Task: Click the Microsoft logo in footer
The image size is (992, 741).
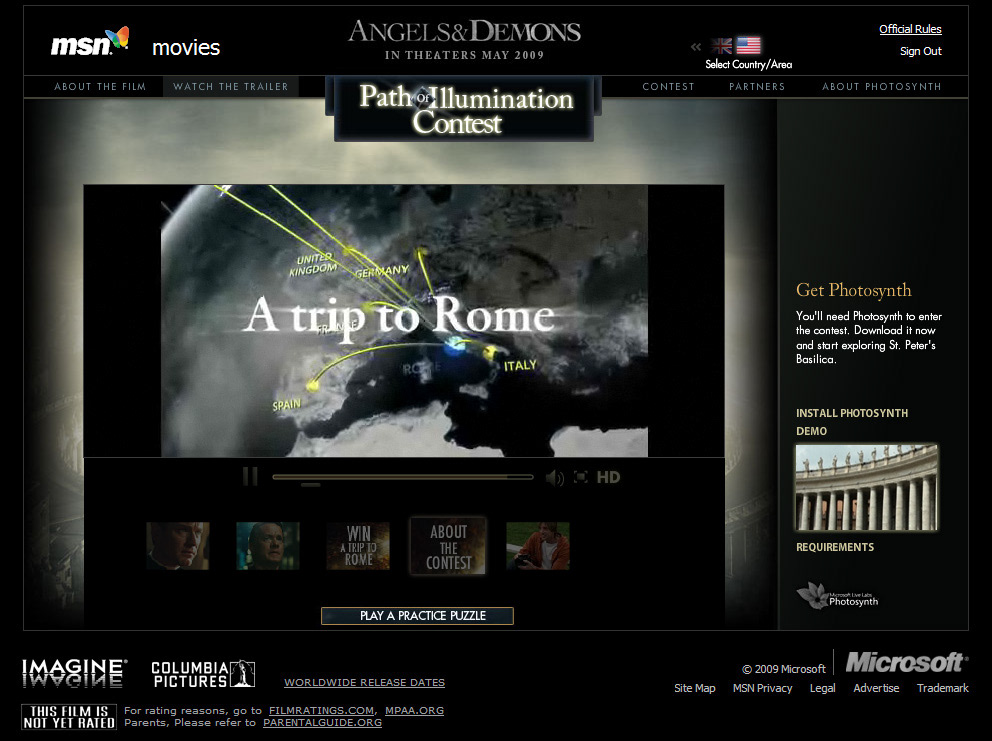Action: (x=907, y=663)
